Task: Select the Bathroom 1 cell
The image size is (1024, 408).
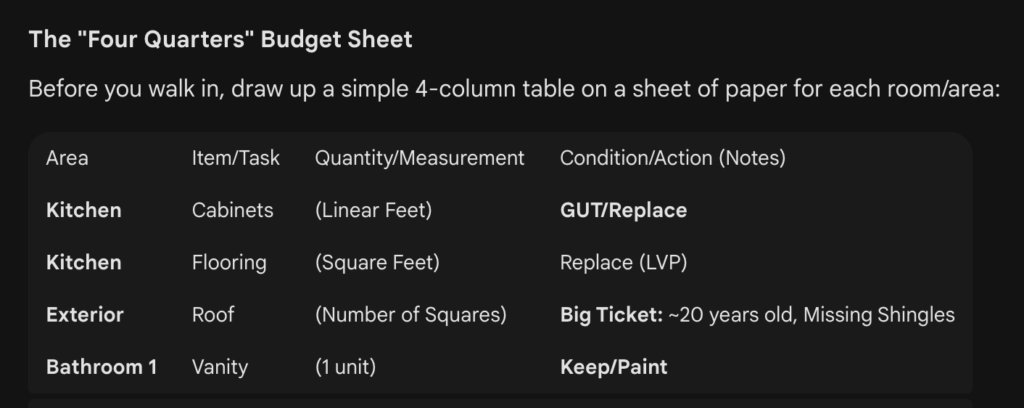Action: click(101, 367)
